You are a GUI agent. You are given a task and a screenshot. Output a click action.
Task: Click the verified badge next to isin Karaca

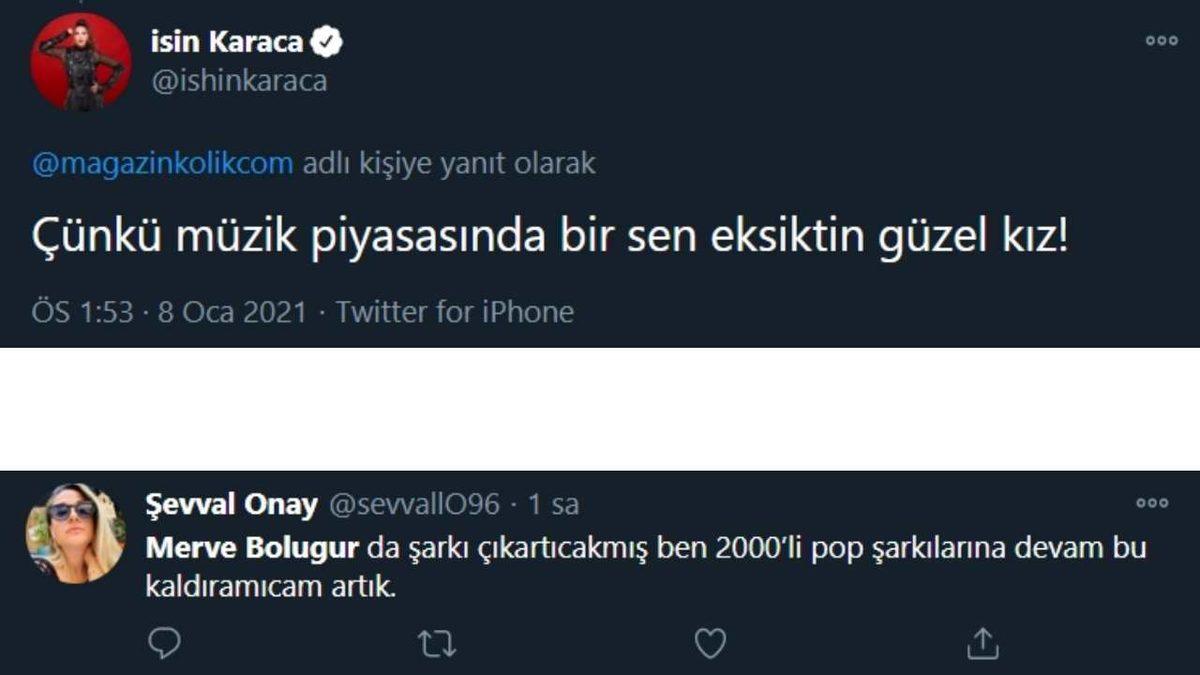(325, 40)
